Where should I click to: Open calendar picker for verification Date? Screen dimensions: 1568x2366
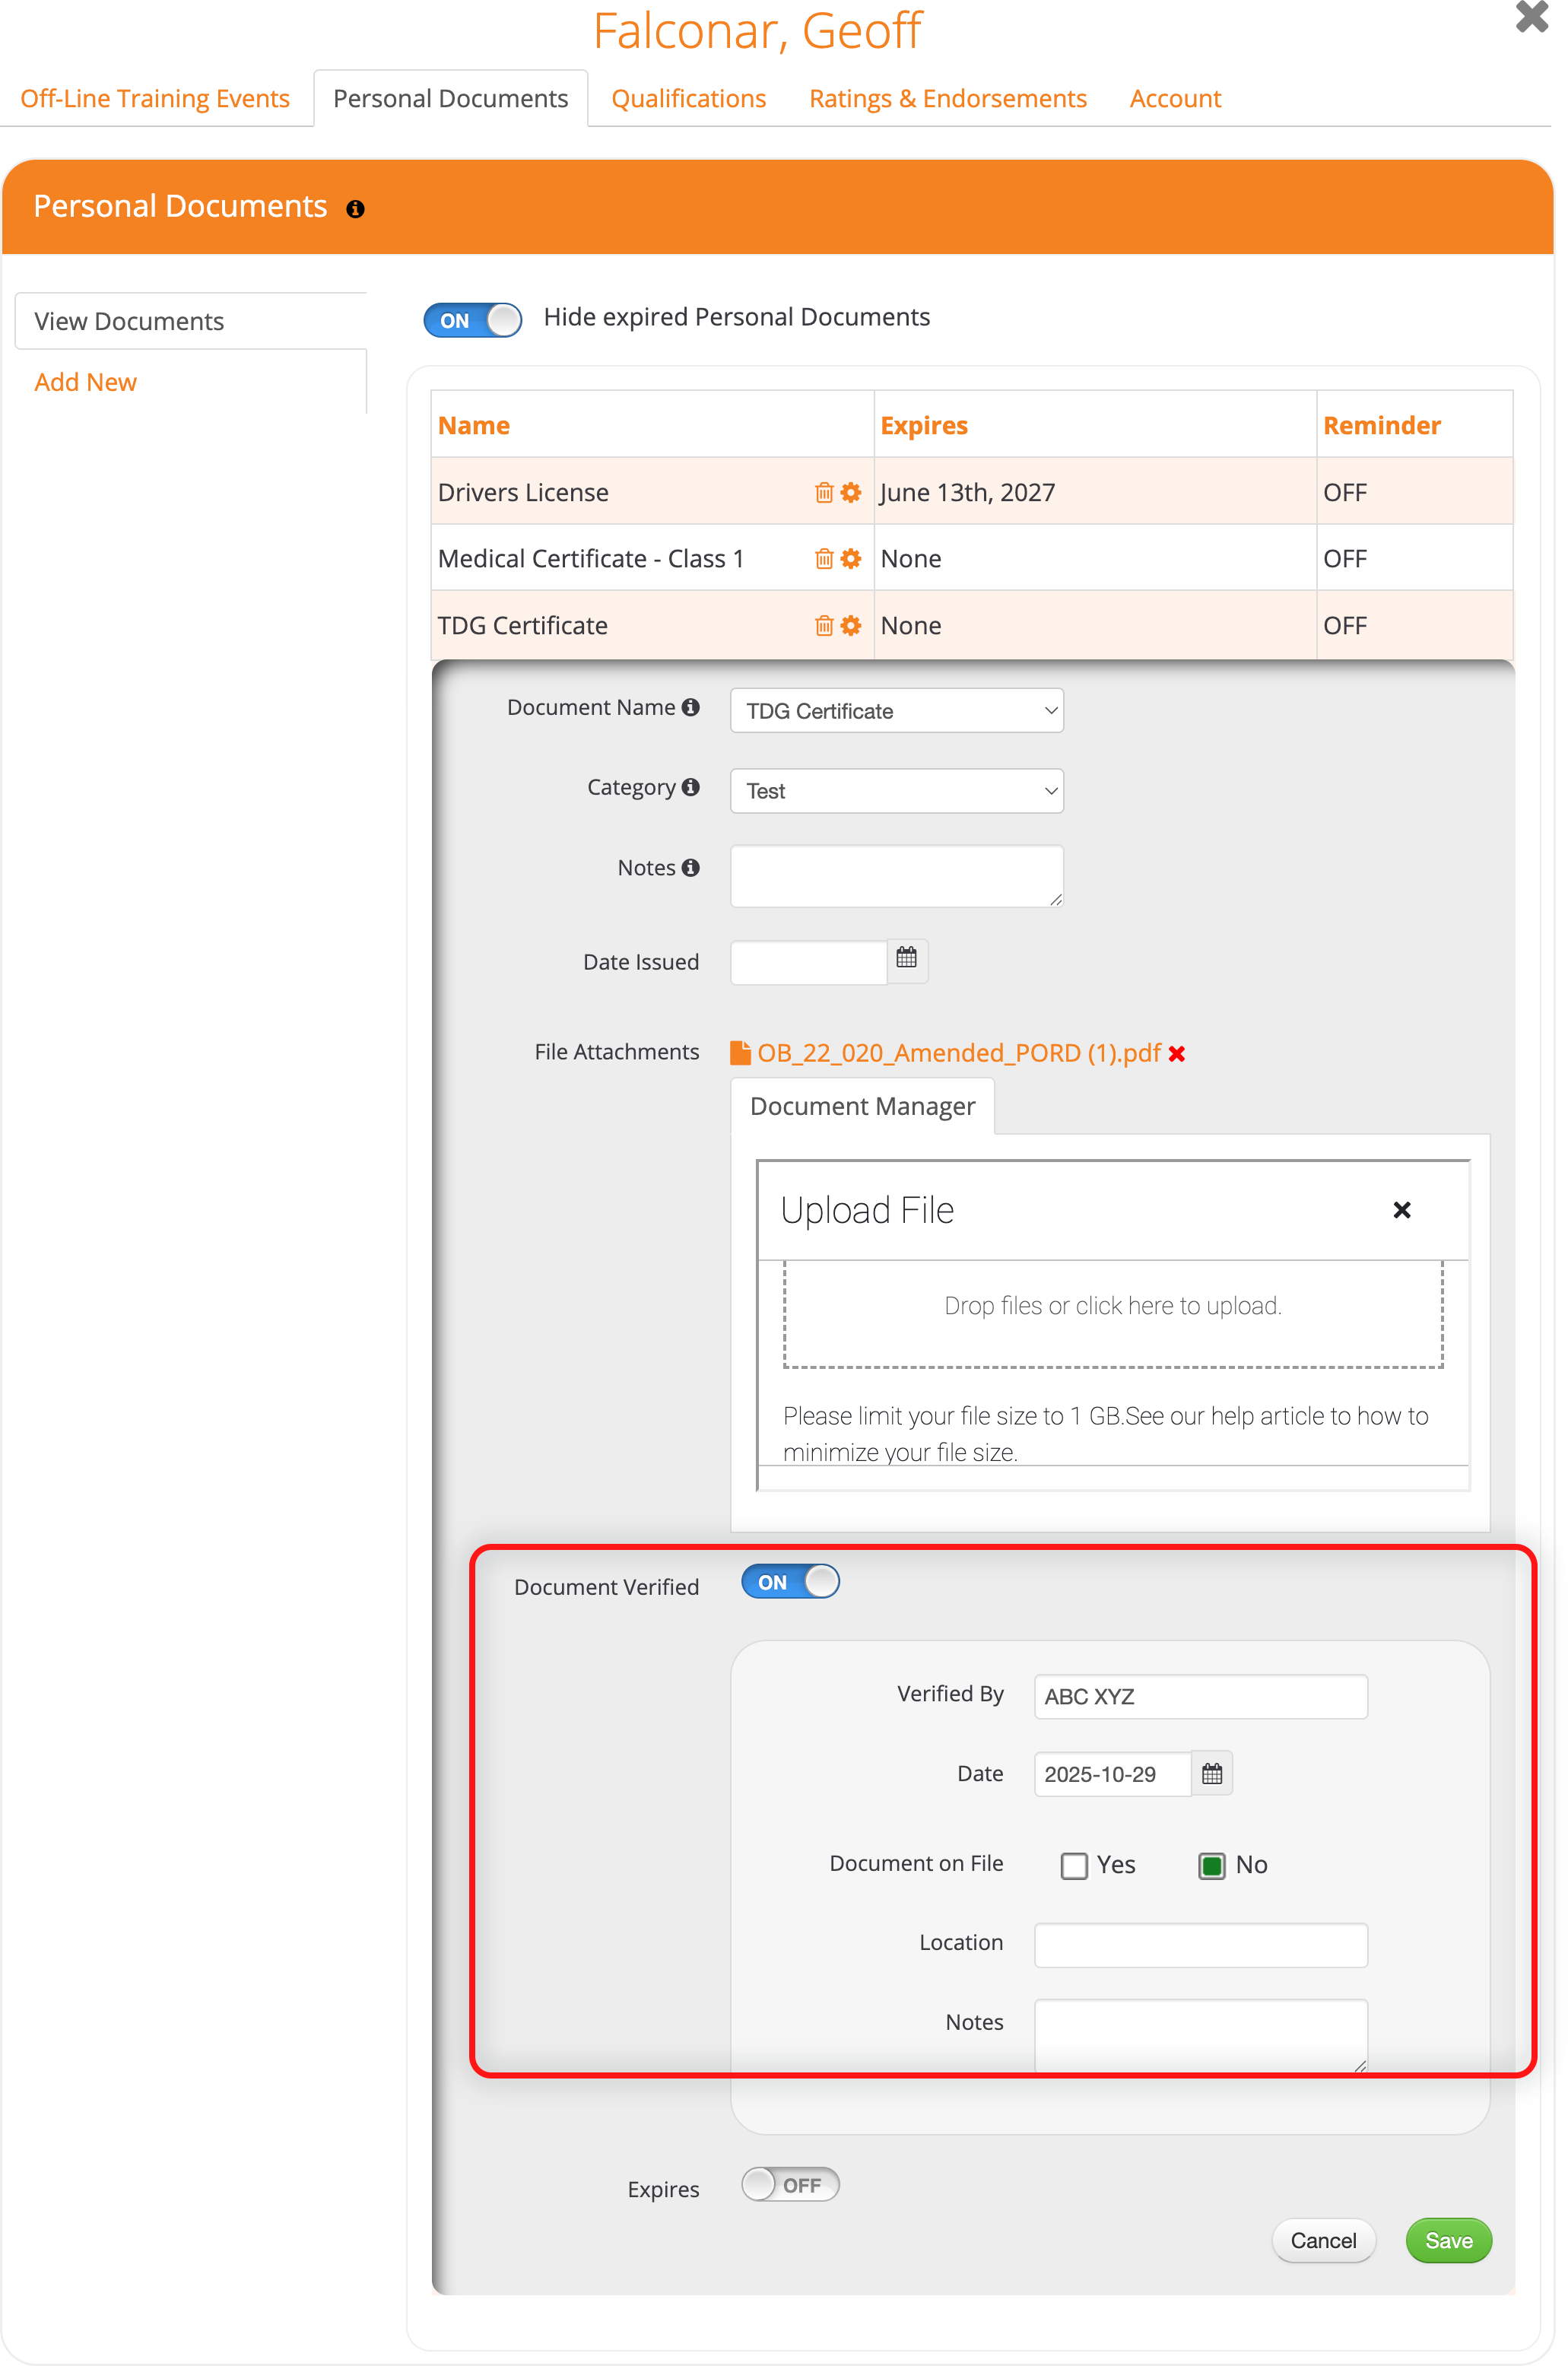1211,1774
